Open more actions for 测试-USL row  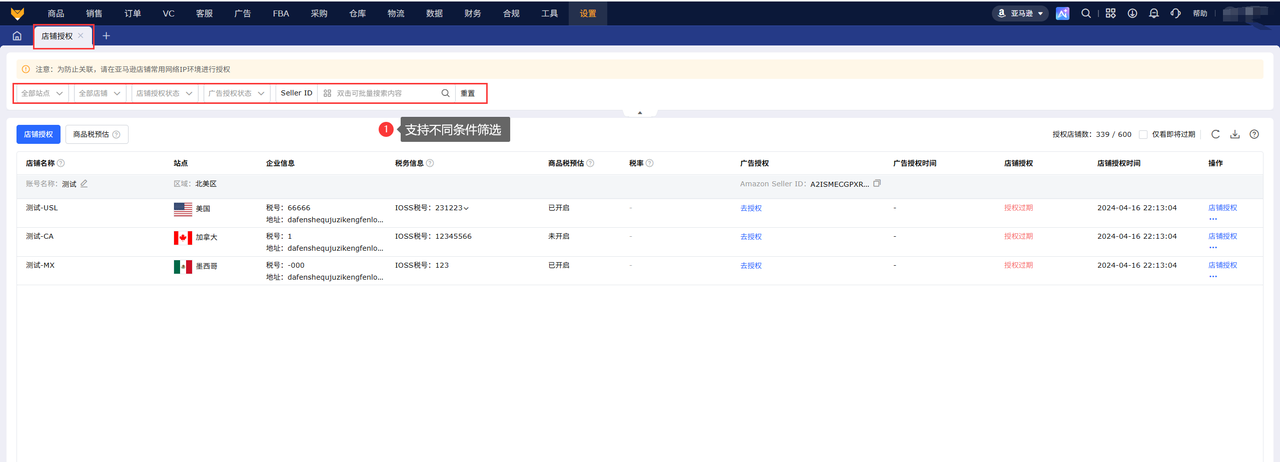[x=1213, y=218]
